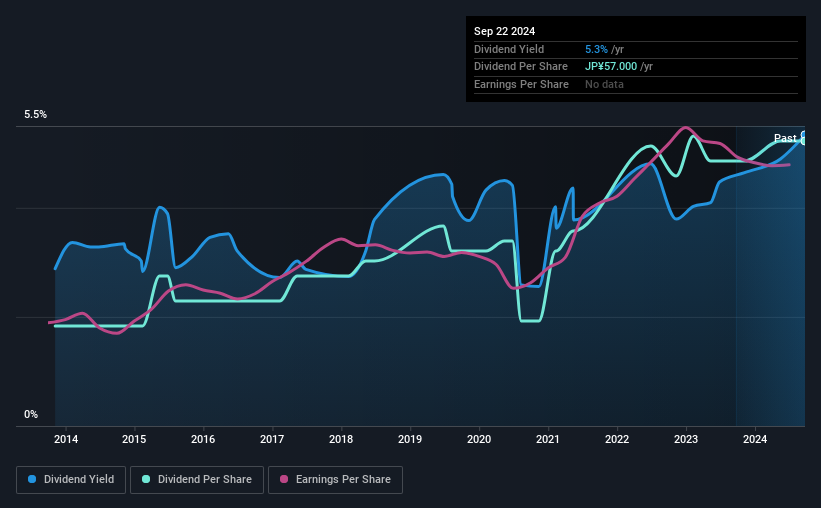
Task: Click the teal Dividend Per Share legend dot
Action: (x=146, y=479)
